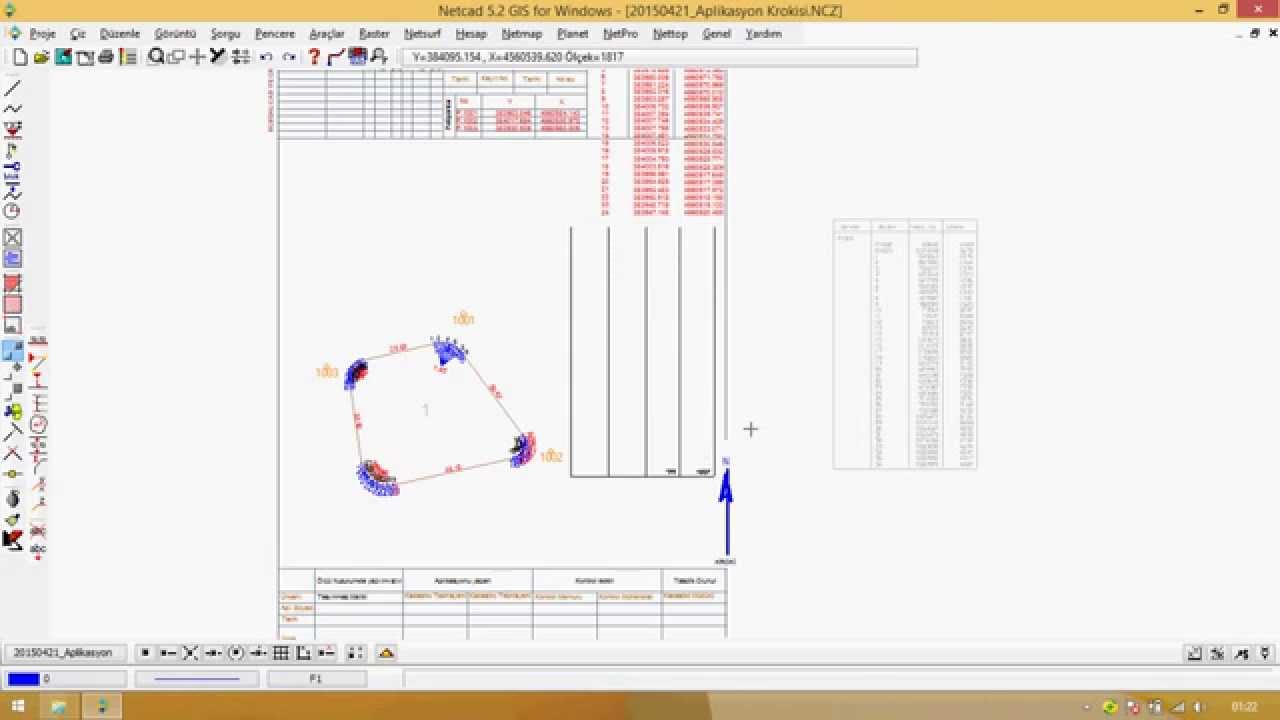Open the Araçlar menu
The width and height of the screenshot is (1280, 720).
[327, 34]
